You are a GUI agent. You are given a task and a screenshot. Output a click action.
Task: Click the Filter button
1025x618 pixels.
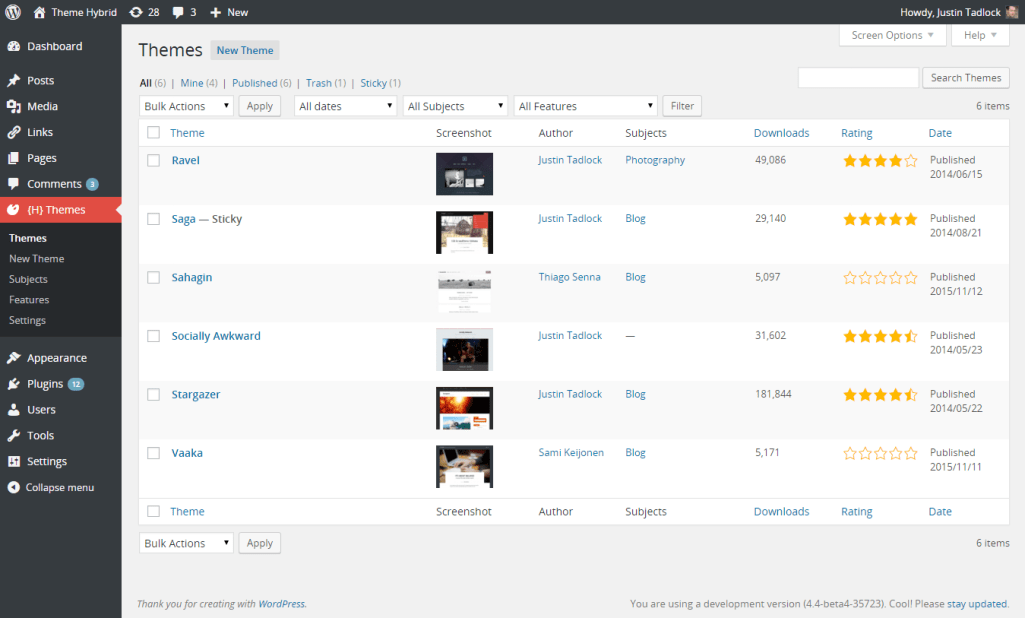[x=682, y=106]
